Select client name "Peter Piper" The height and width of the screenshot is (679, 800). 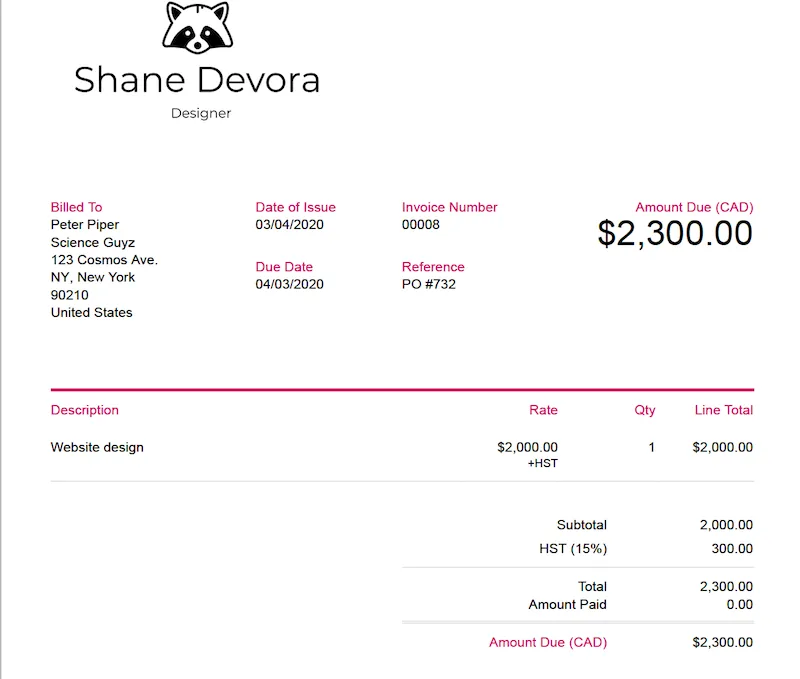click(85, 225)
